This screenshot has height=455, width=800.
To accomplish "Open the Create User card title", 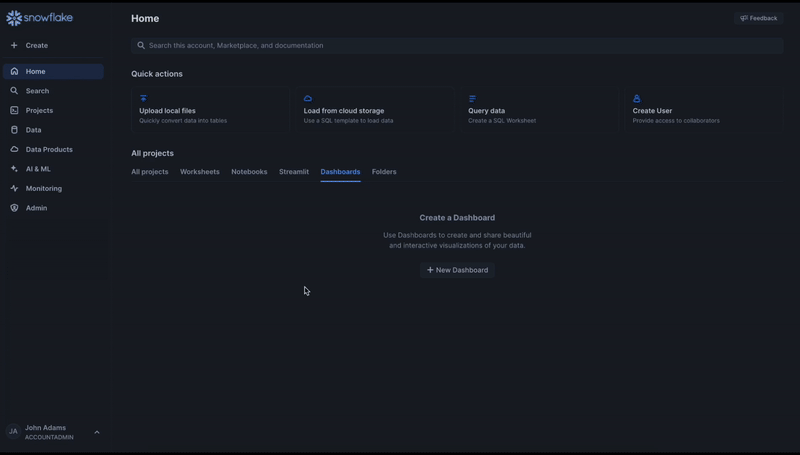I will point(652,111).
